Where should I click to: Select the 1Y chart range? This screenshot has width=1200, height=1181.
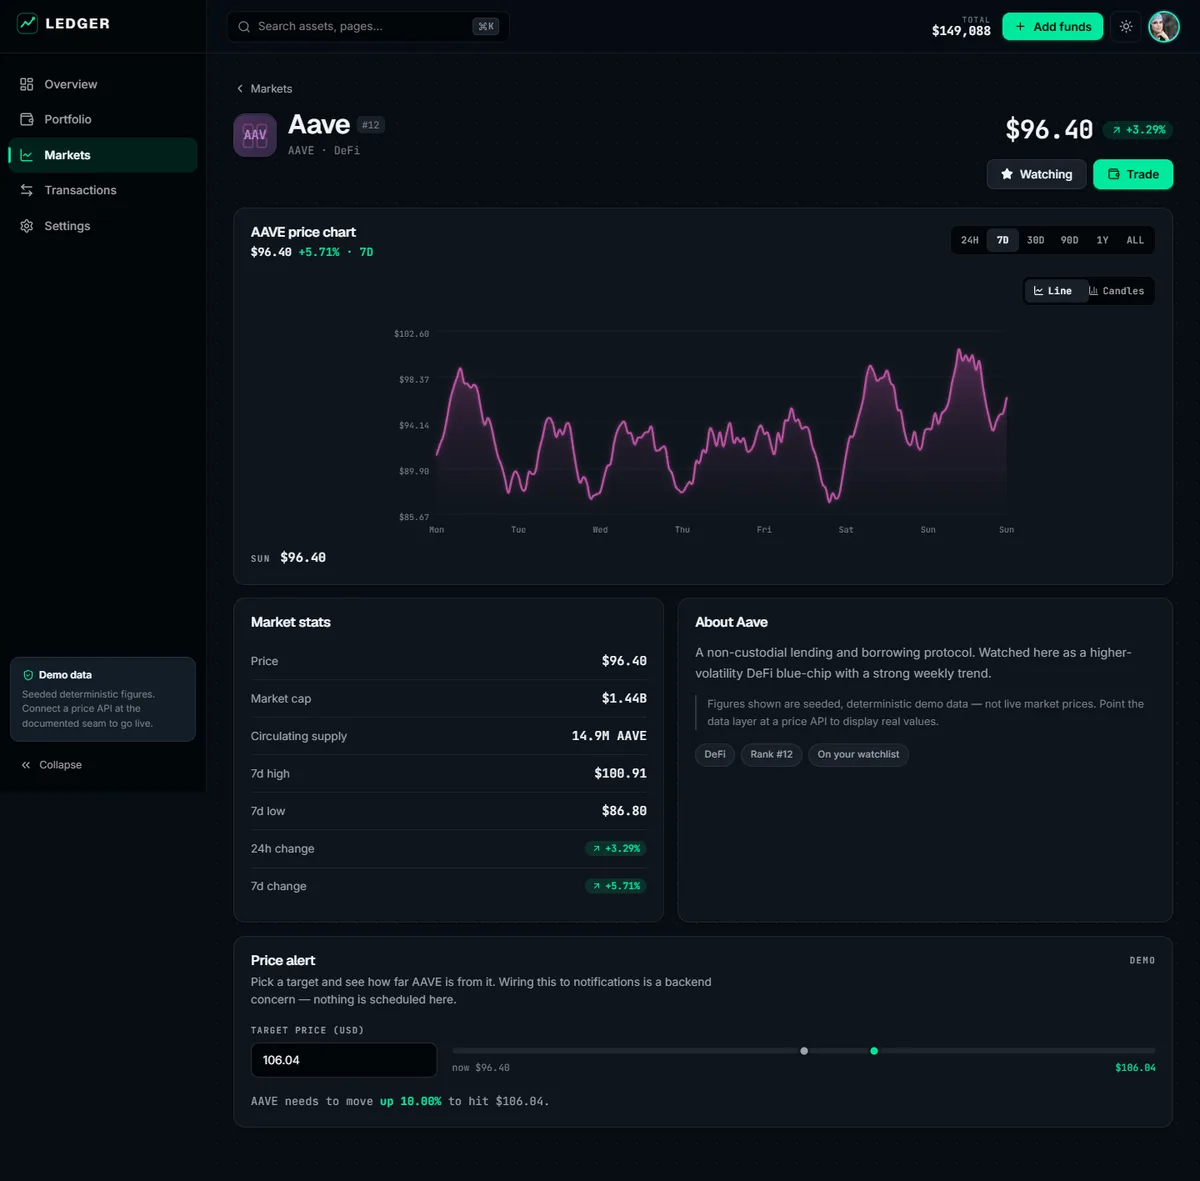click(x=1103, y=240)
